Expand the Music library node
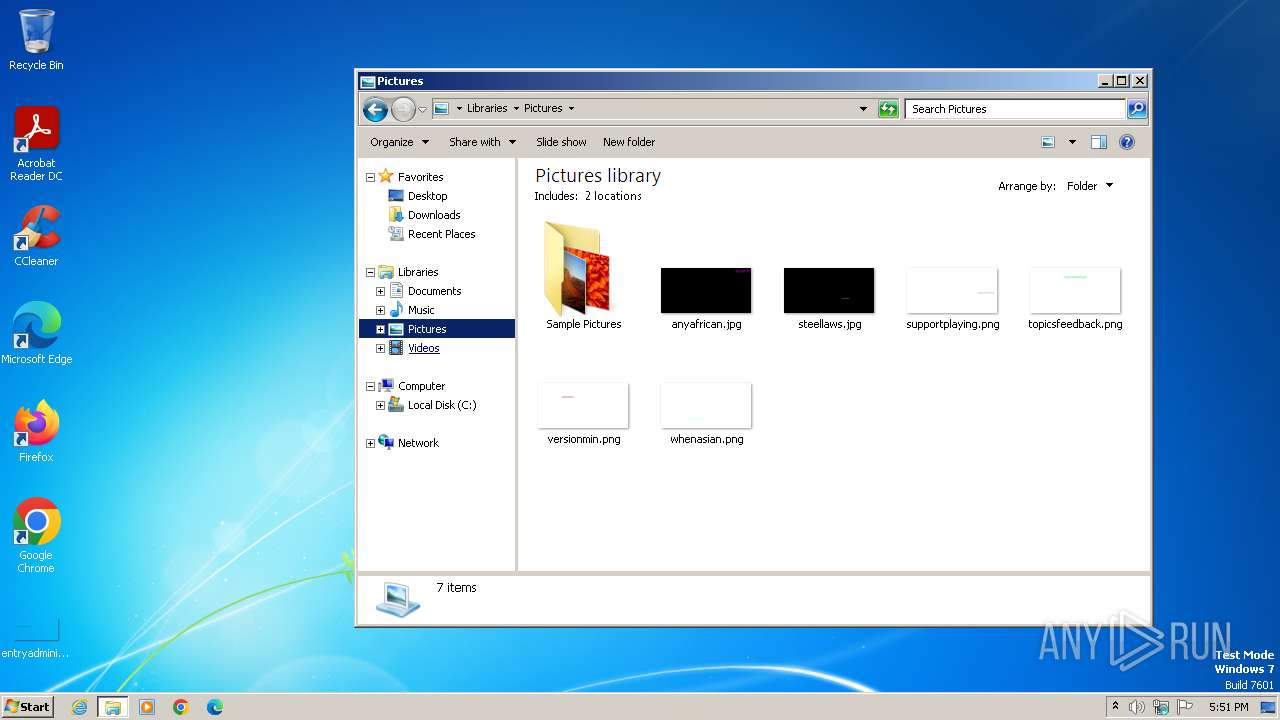 coord(380,310)
